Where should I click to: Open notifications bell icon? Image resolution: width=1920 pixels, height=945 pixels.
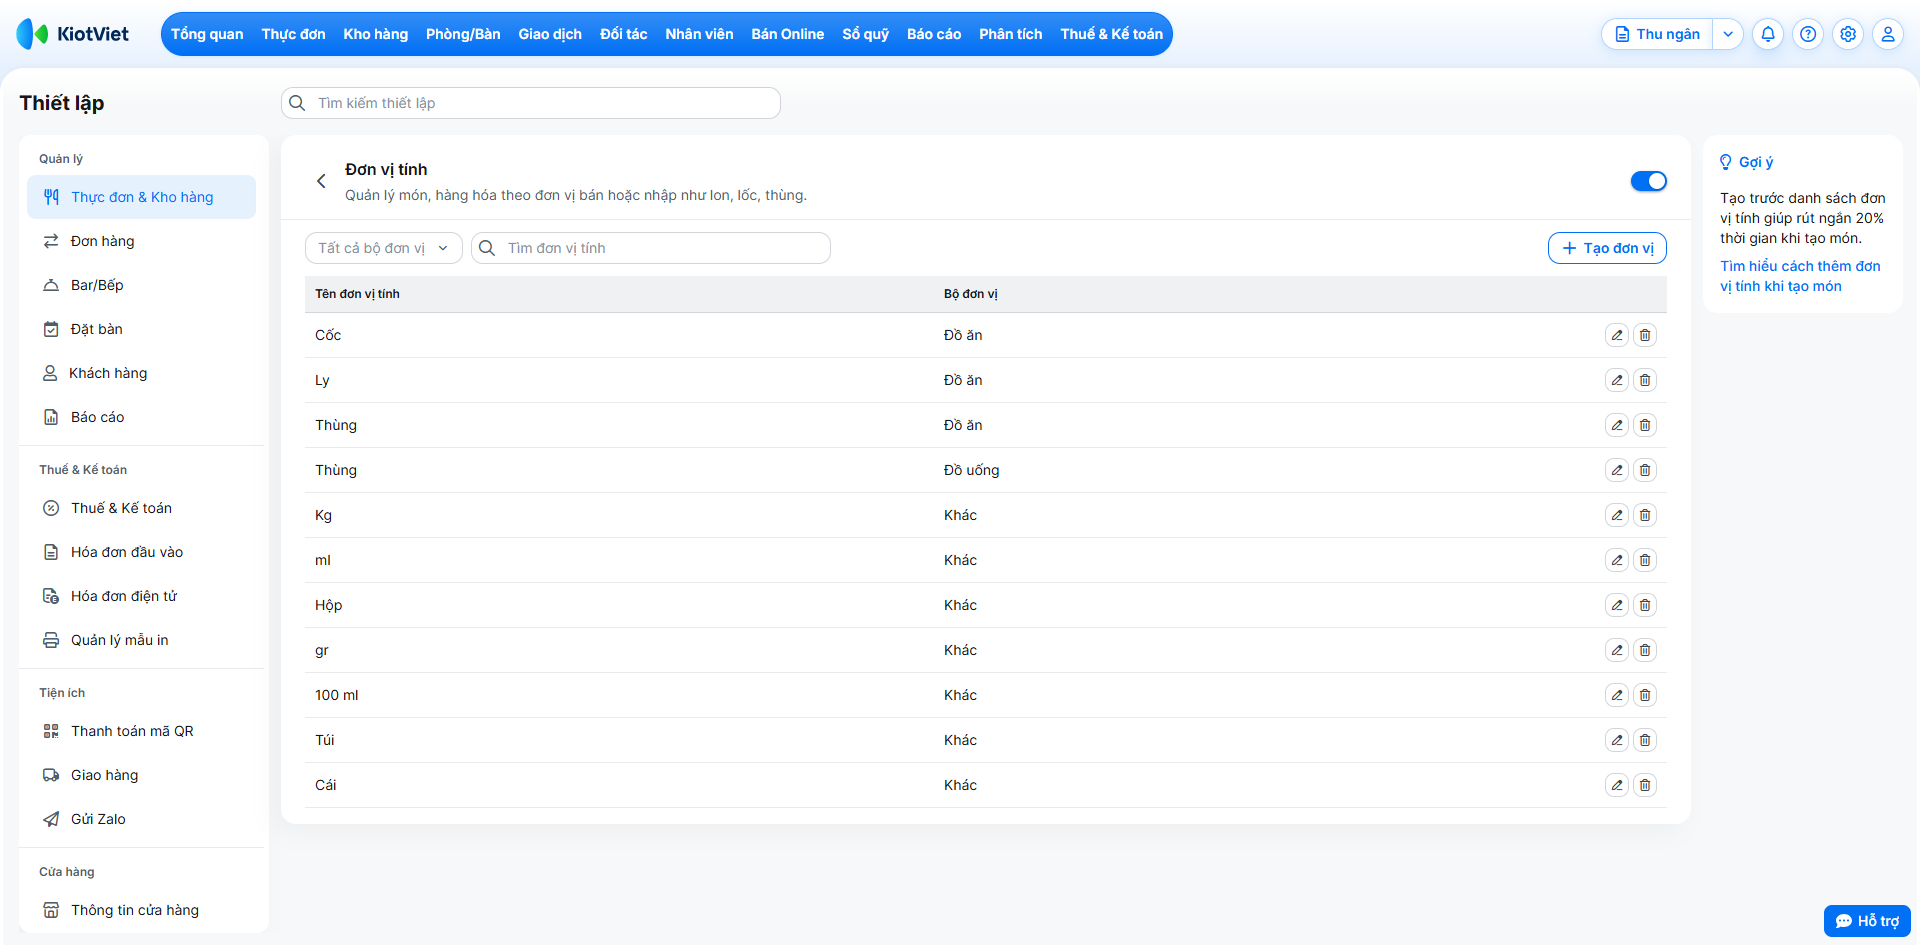1768,34
